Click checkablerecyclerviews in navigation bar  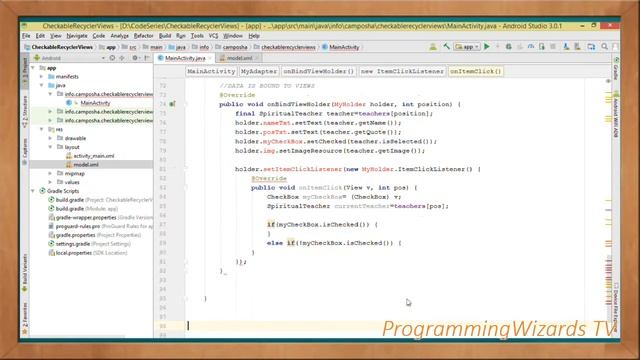(x=288, y=47)
